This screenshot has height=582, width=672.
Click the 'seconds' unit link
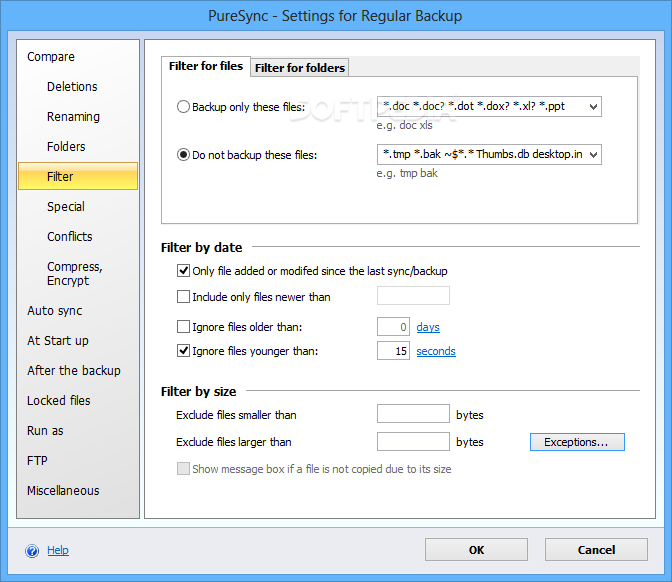coord(436,351)
